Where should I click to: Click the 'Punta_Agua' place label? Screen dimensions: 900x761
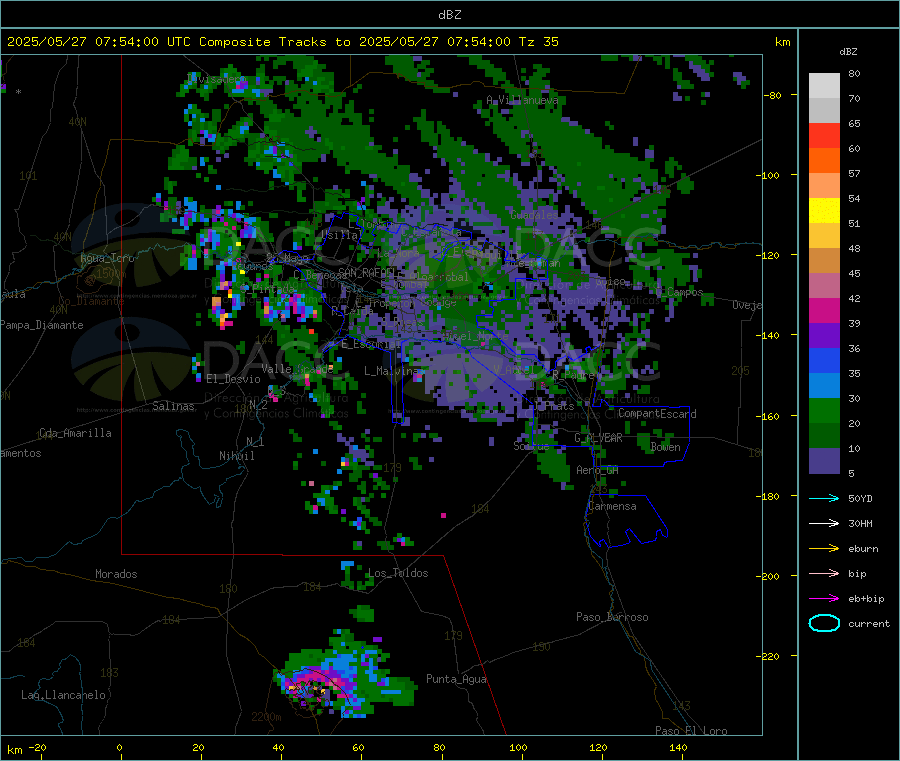tap(456, 679)
